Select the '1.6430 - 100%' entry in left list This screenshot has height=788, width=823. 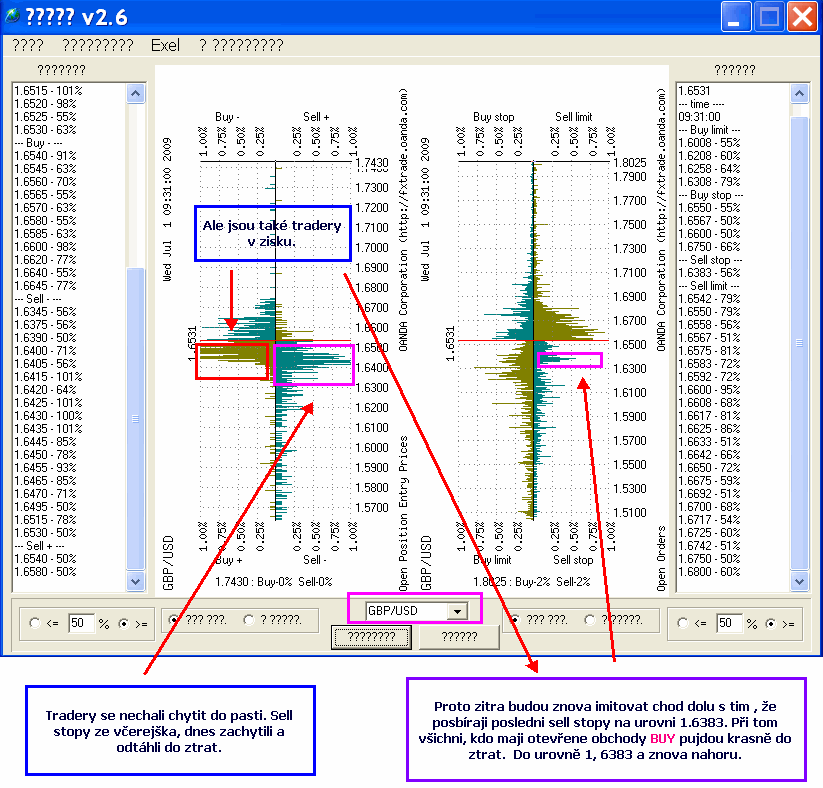[x=48, y=415]
